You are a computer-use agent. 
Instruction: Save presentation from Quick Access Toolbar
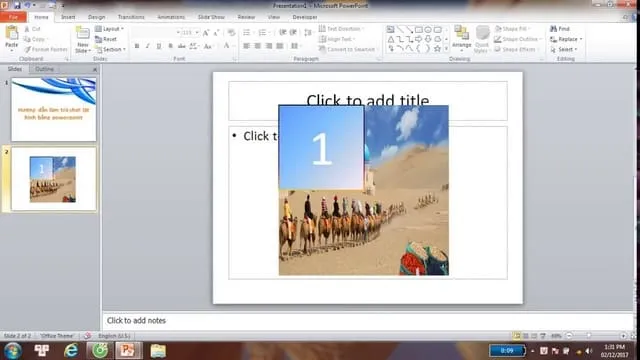[x=17, y=5]
